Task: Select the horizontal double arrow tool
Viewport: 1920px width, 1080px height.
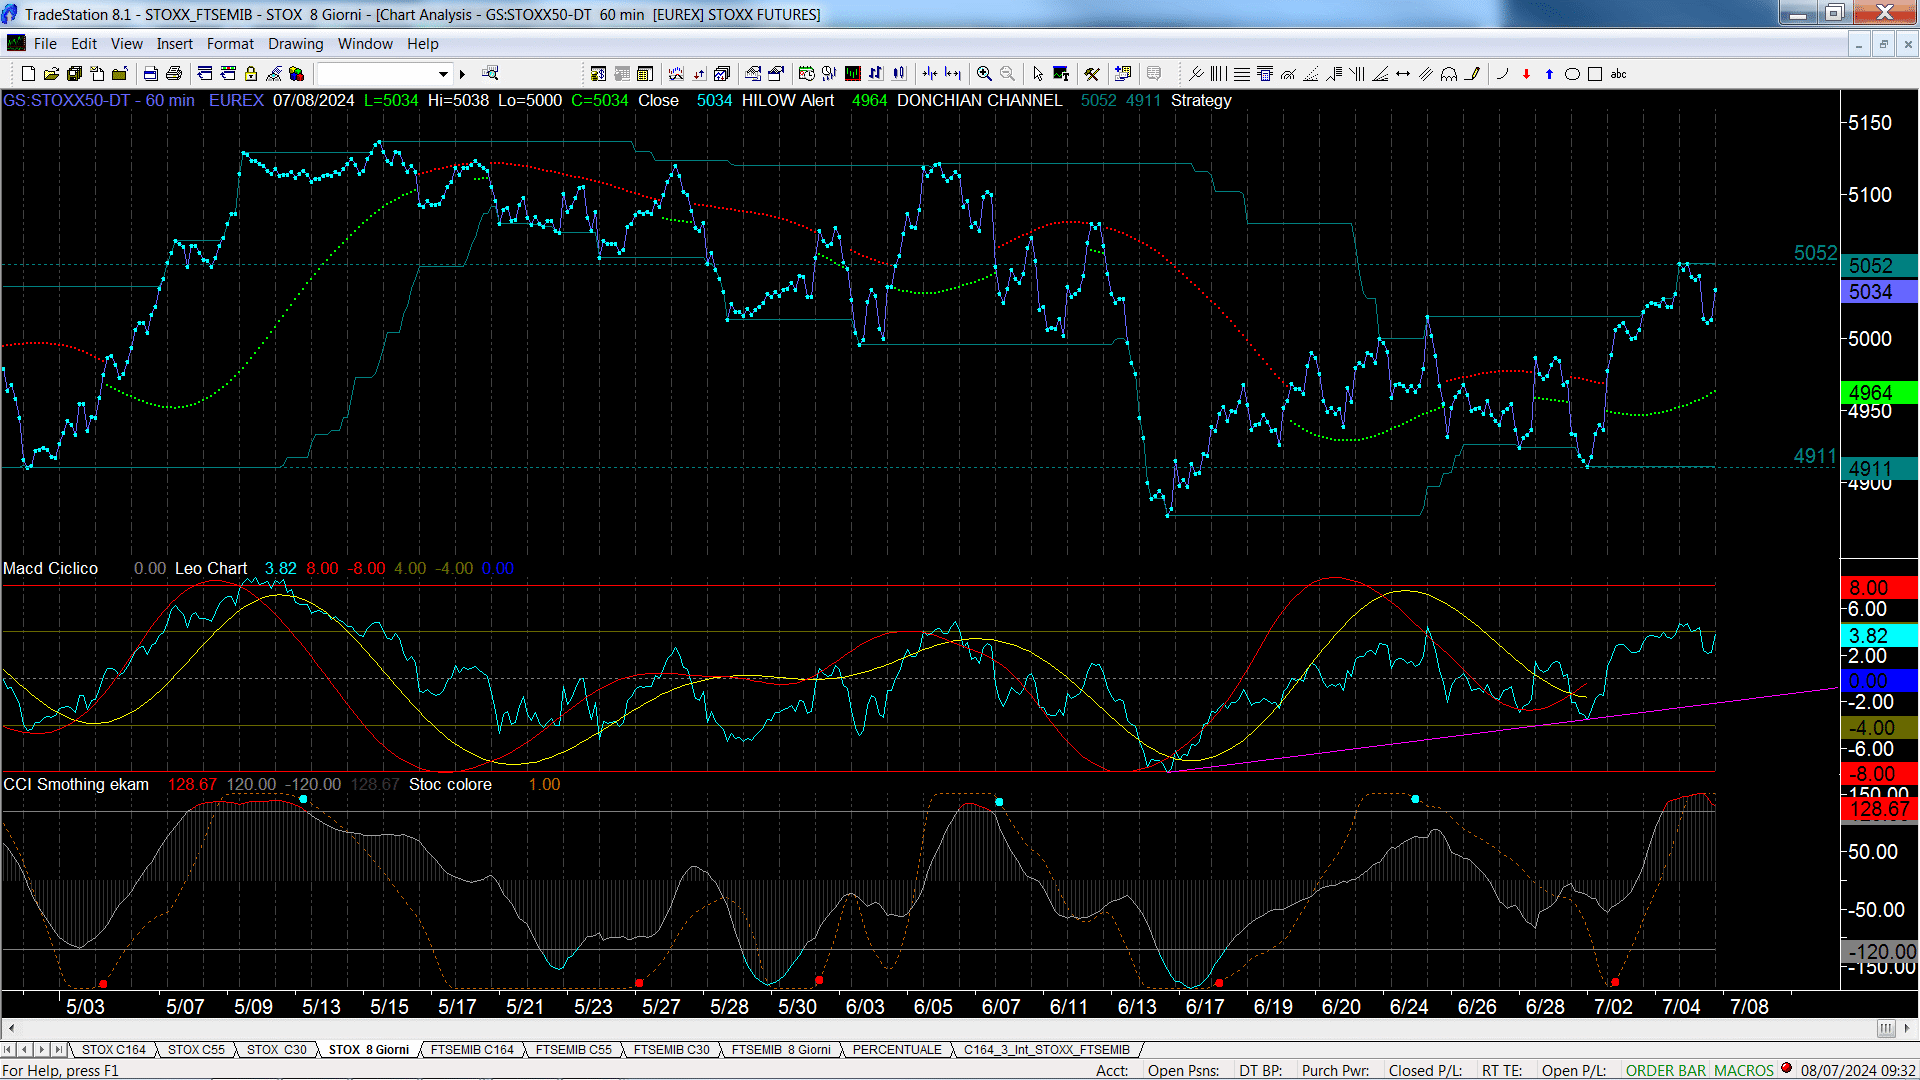Action: pyautogui.click(x=1403, y=74)
